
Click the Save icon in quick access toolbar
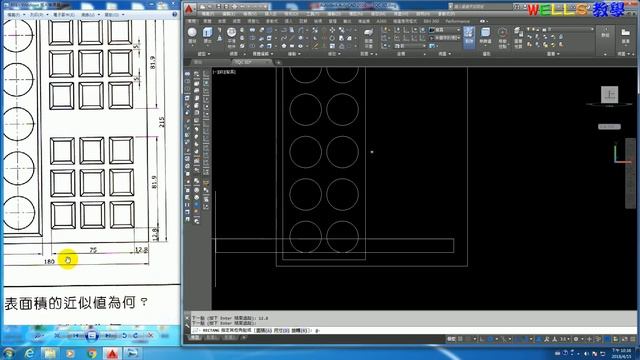(x=219, y=7)
